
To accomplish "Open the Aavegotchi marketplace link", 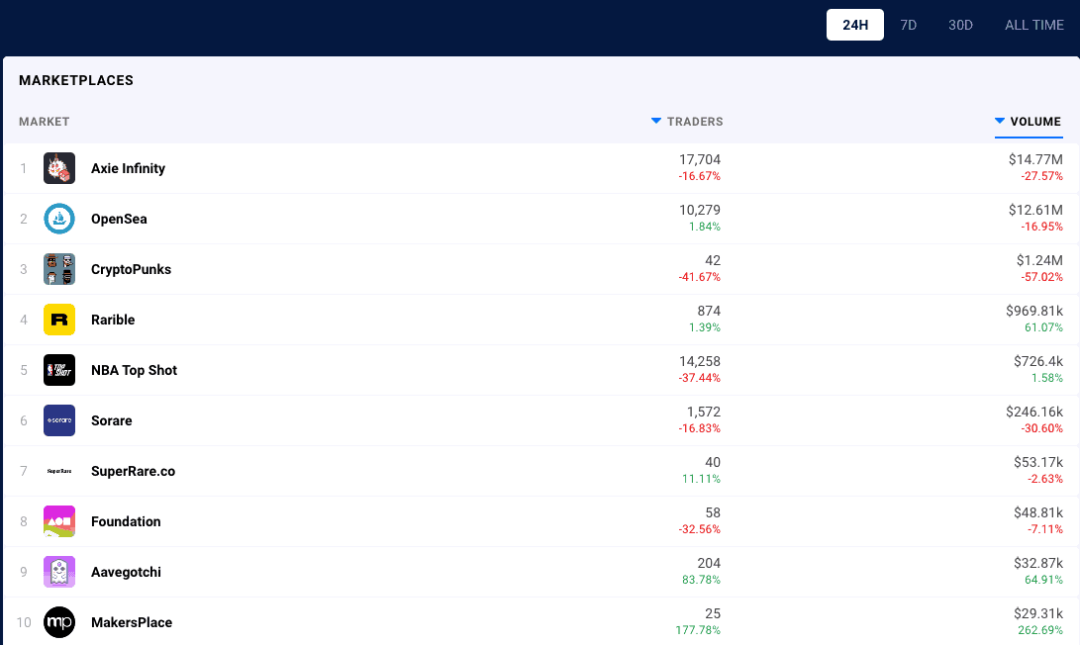I will (x=126, y=572).
